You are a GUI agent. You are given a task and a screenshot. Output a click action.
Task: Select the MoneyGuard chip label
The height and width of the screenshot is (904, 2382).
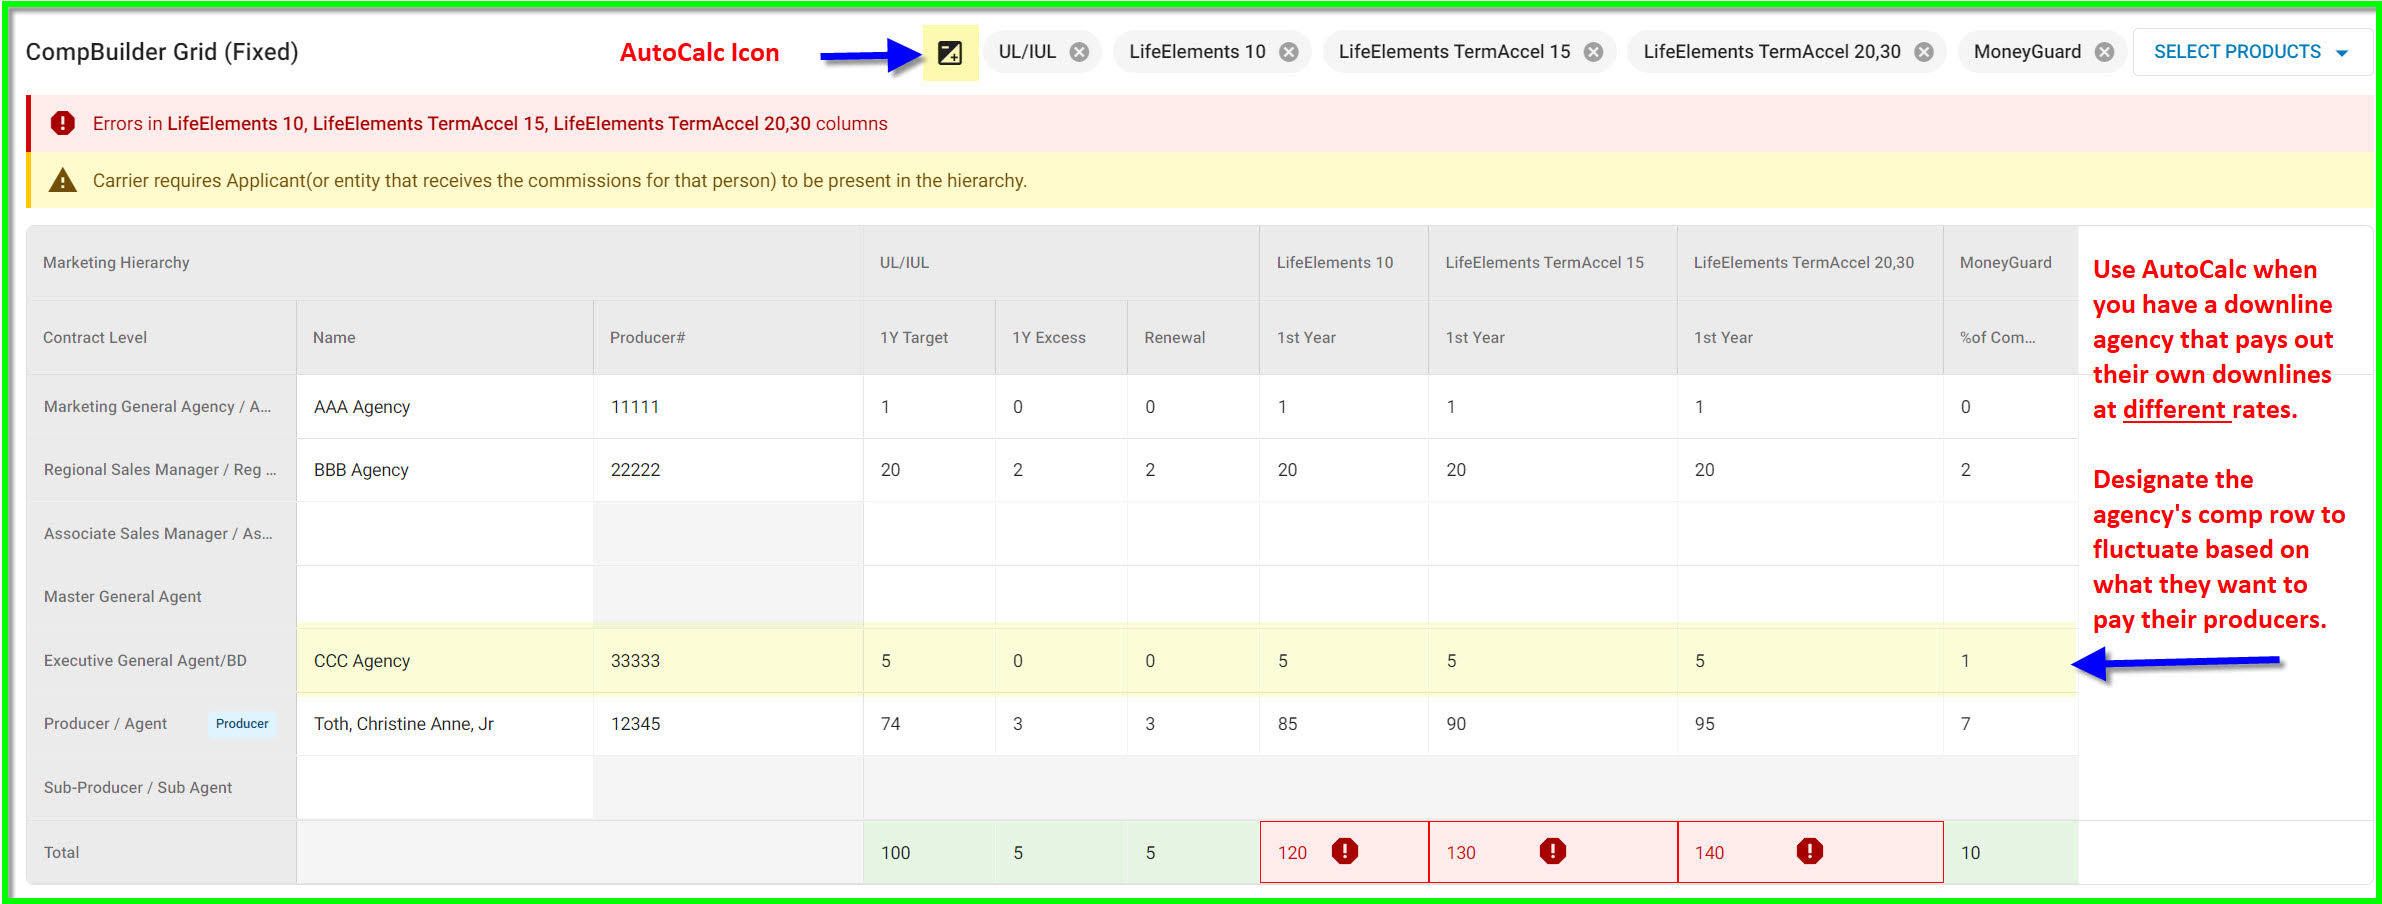coord(2027,52)
